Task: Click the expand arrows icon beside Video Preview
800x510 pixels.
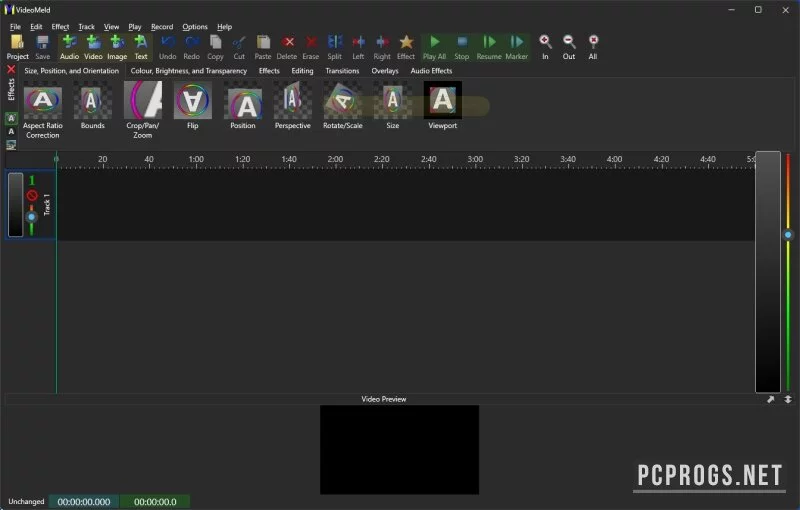Action: pos(788,399)
